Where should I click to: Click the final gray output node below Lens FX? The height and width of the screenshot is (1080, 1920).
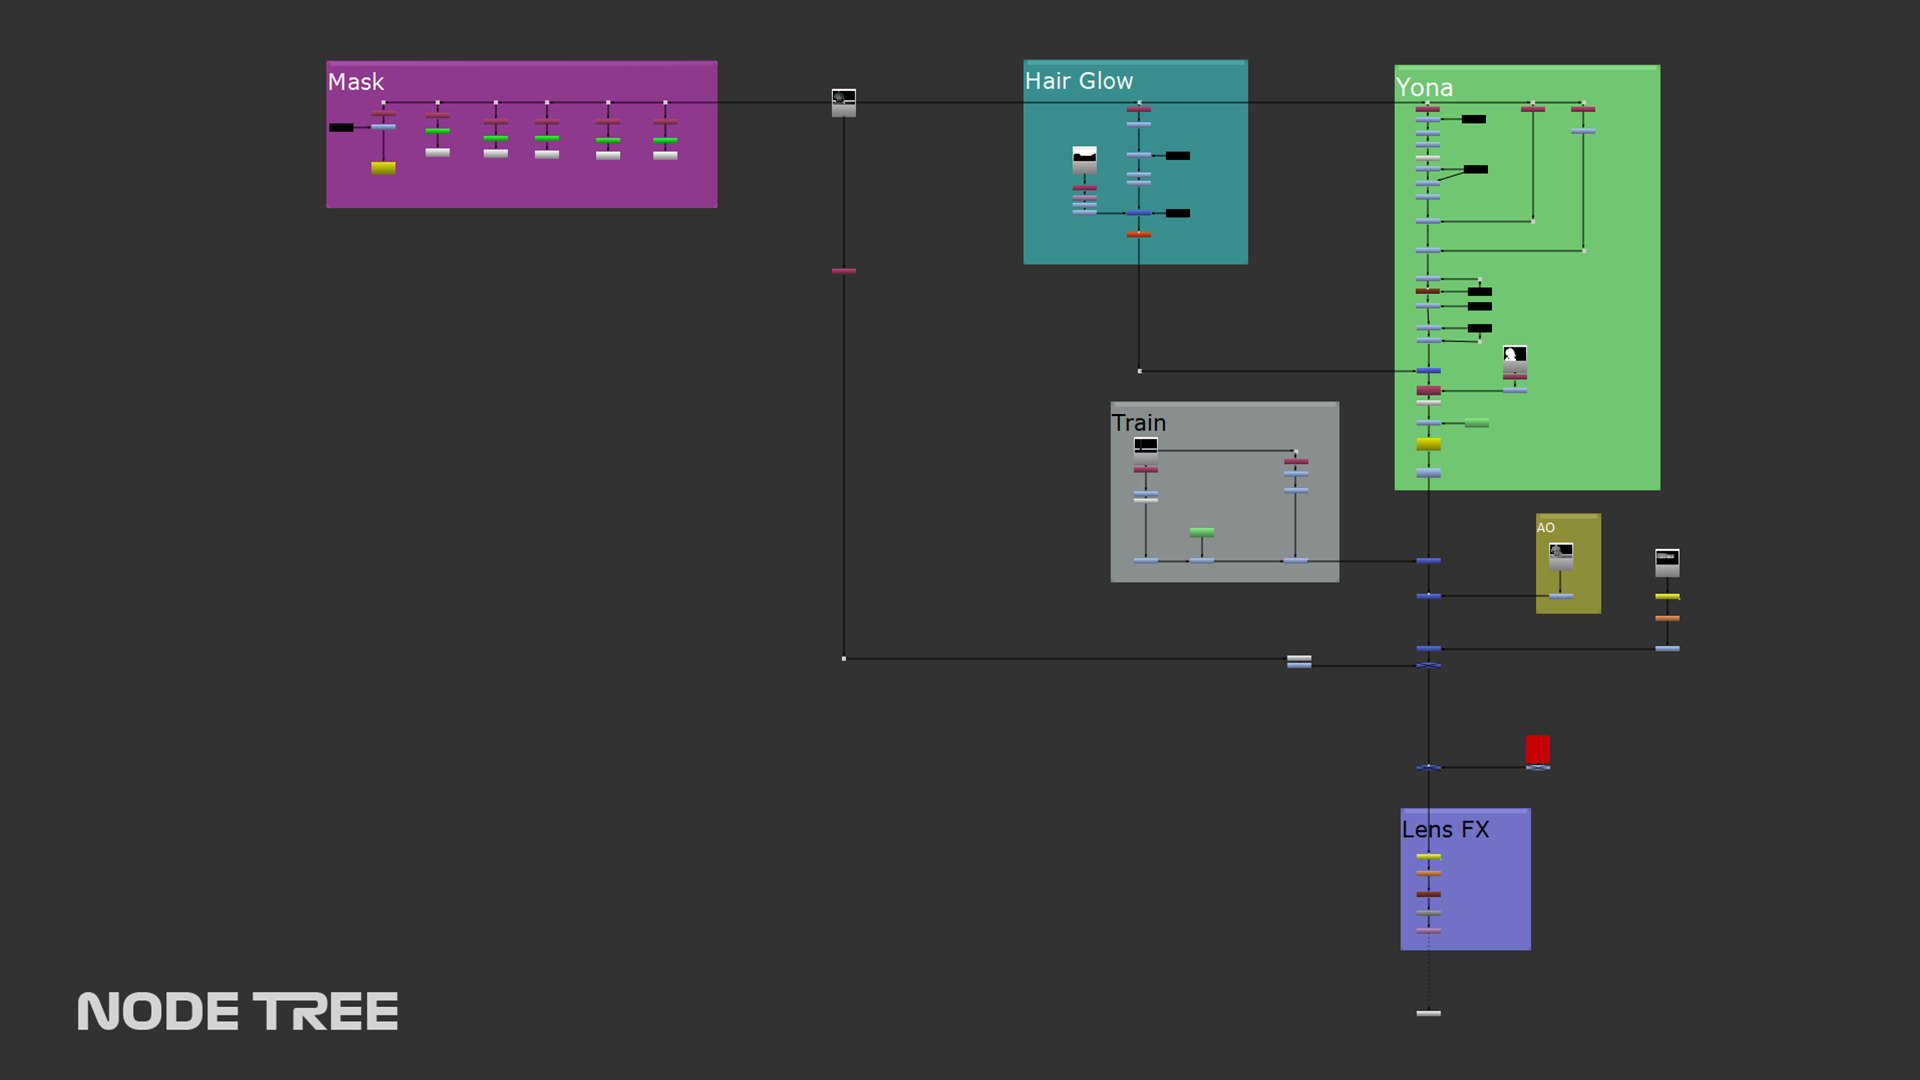[1428, 1013]
